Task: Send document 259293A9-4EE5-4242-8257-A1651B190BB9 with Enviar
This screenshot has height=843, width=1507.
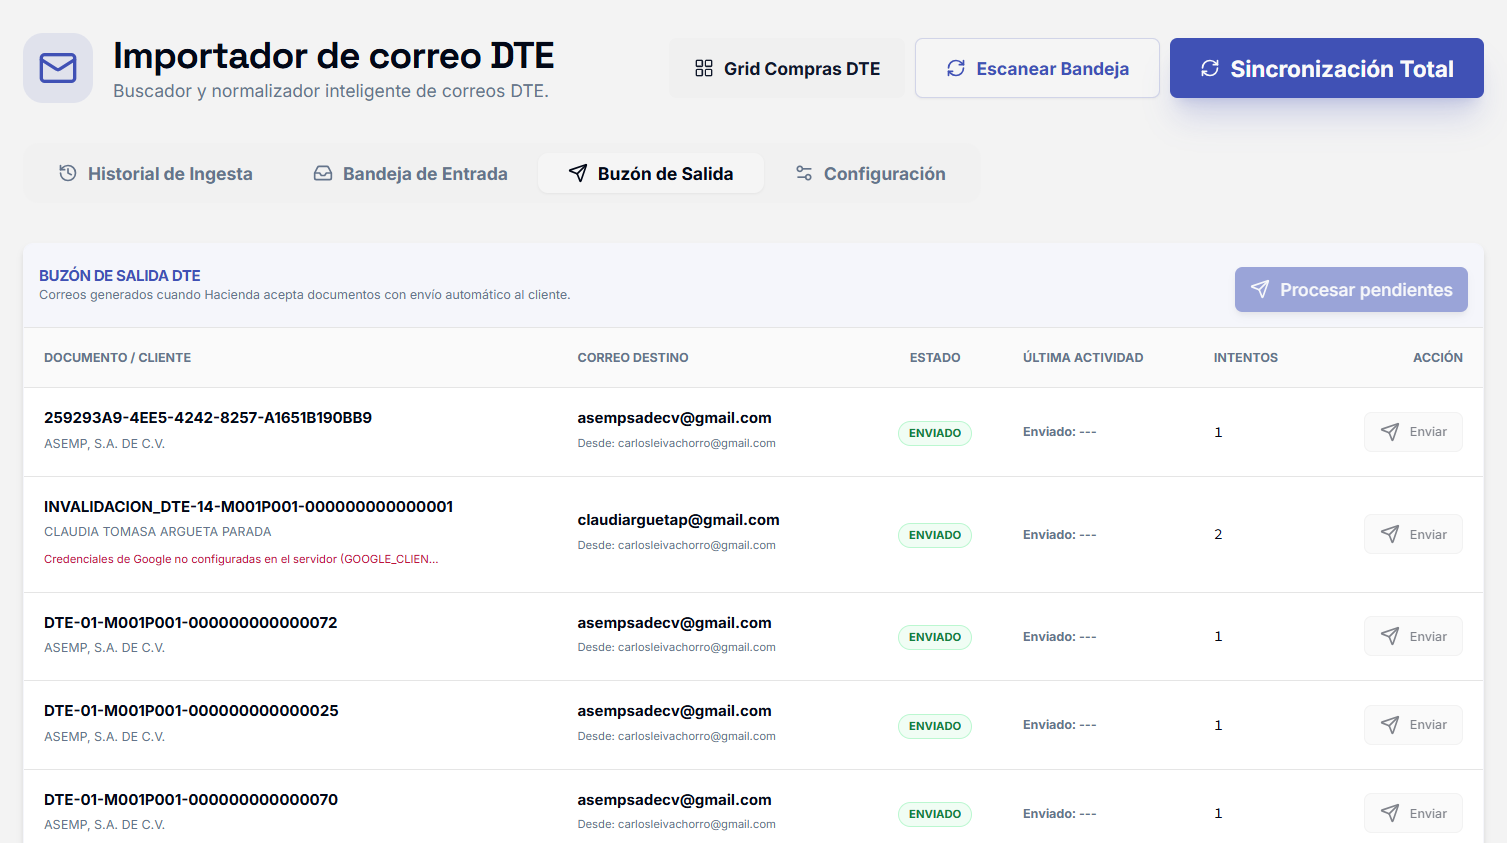Action: (1413, 432)
